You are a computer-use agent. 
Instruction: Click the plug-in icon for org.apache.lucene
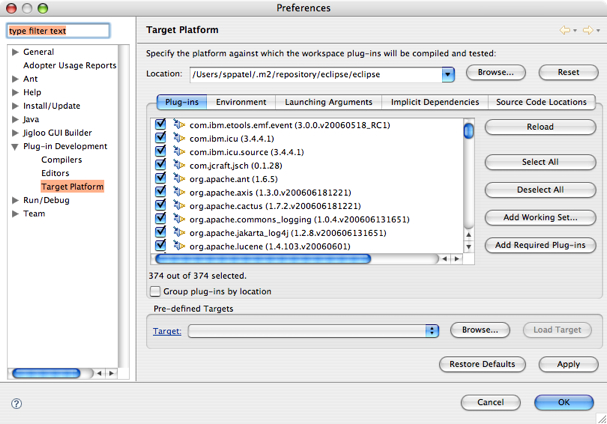[x=179, y=245]
